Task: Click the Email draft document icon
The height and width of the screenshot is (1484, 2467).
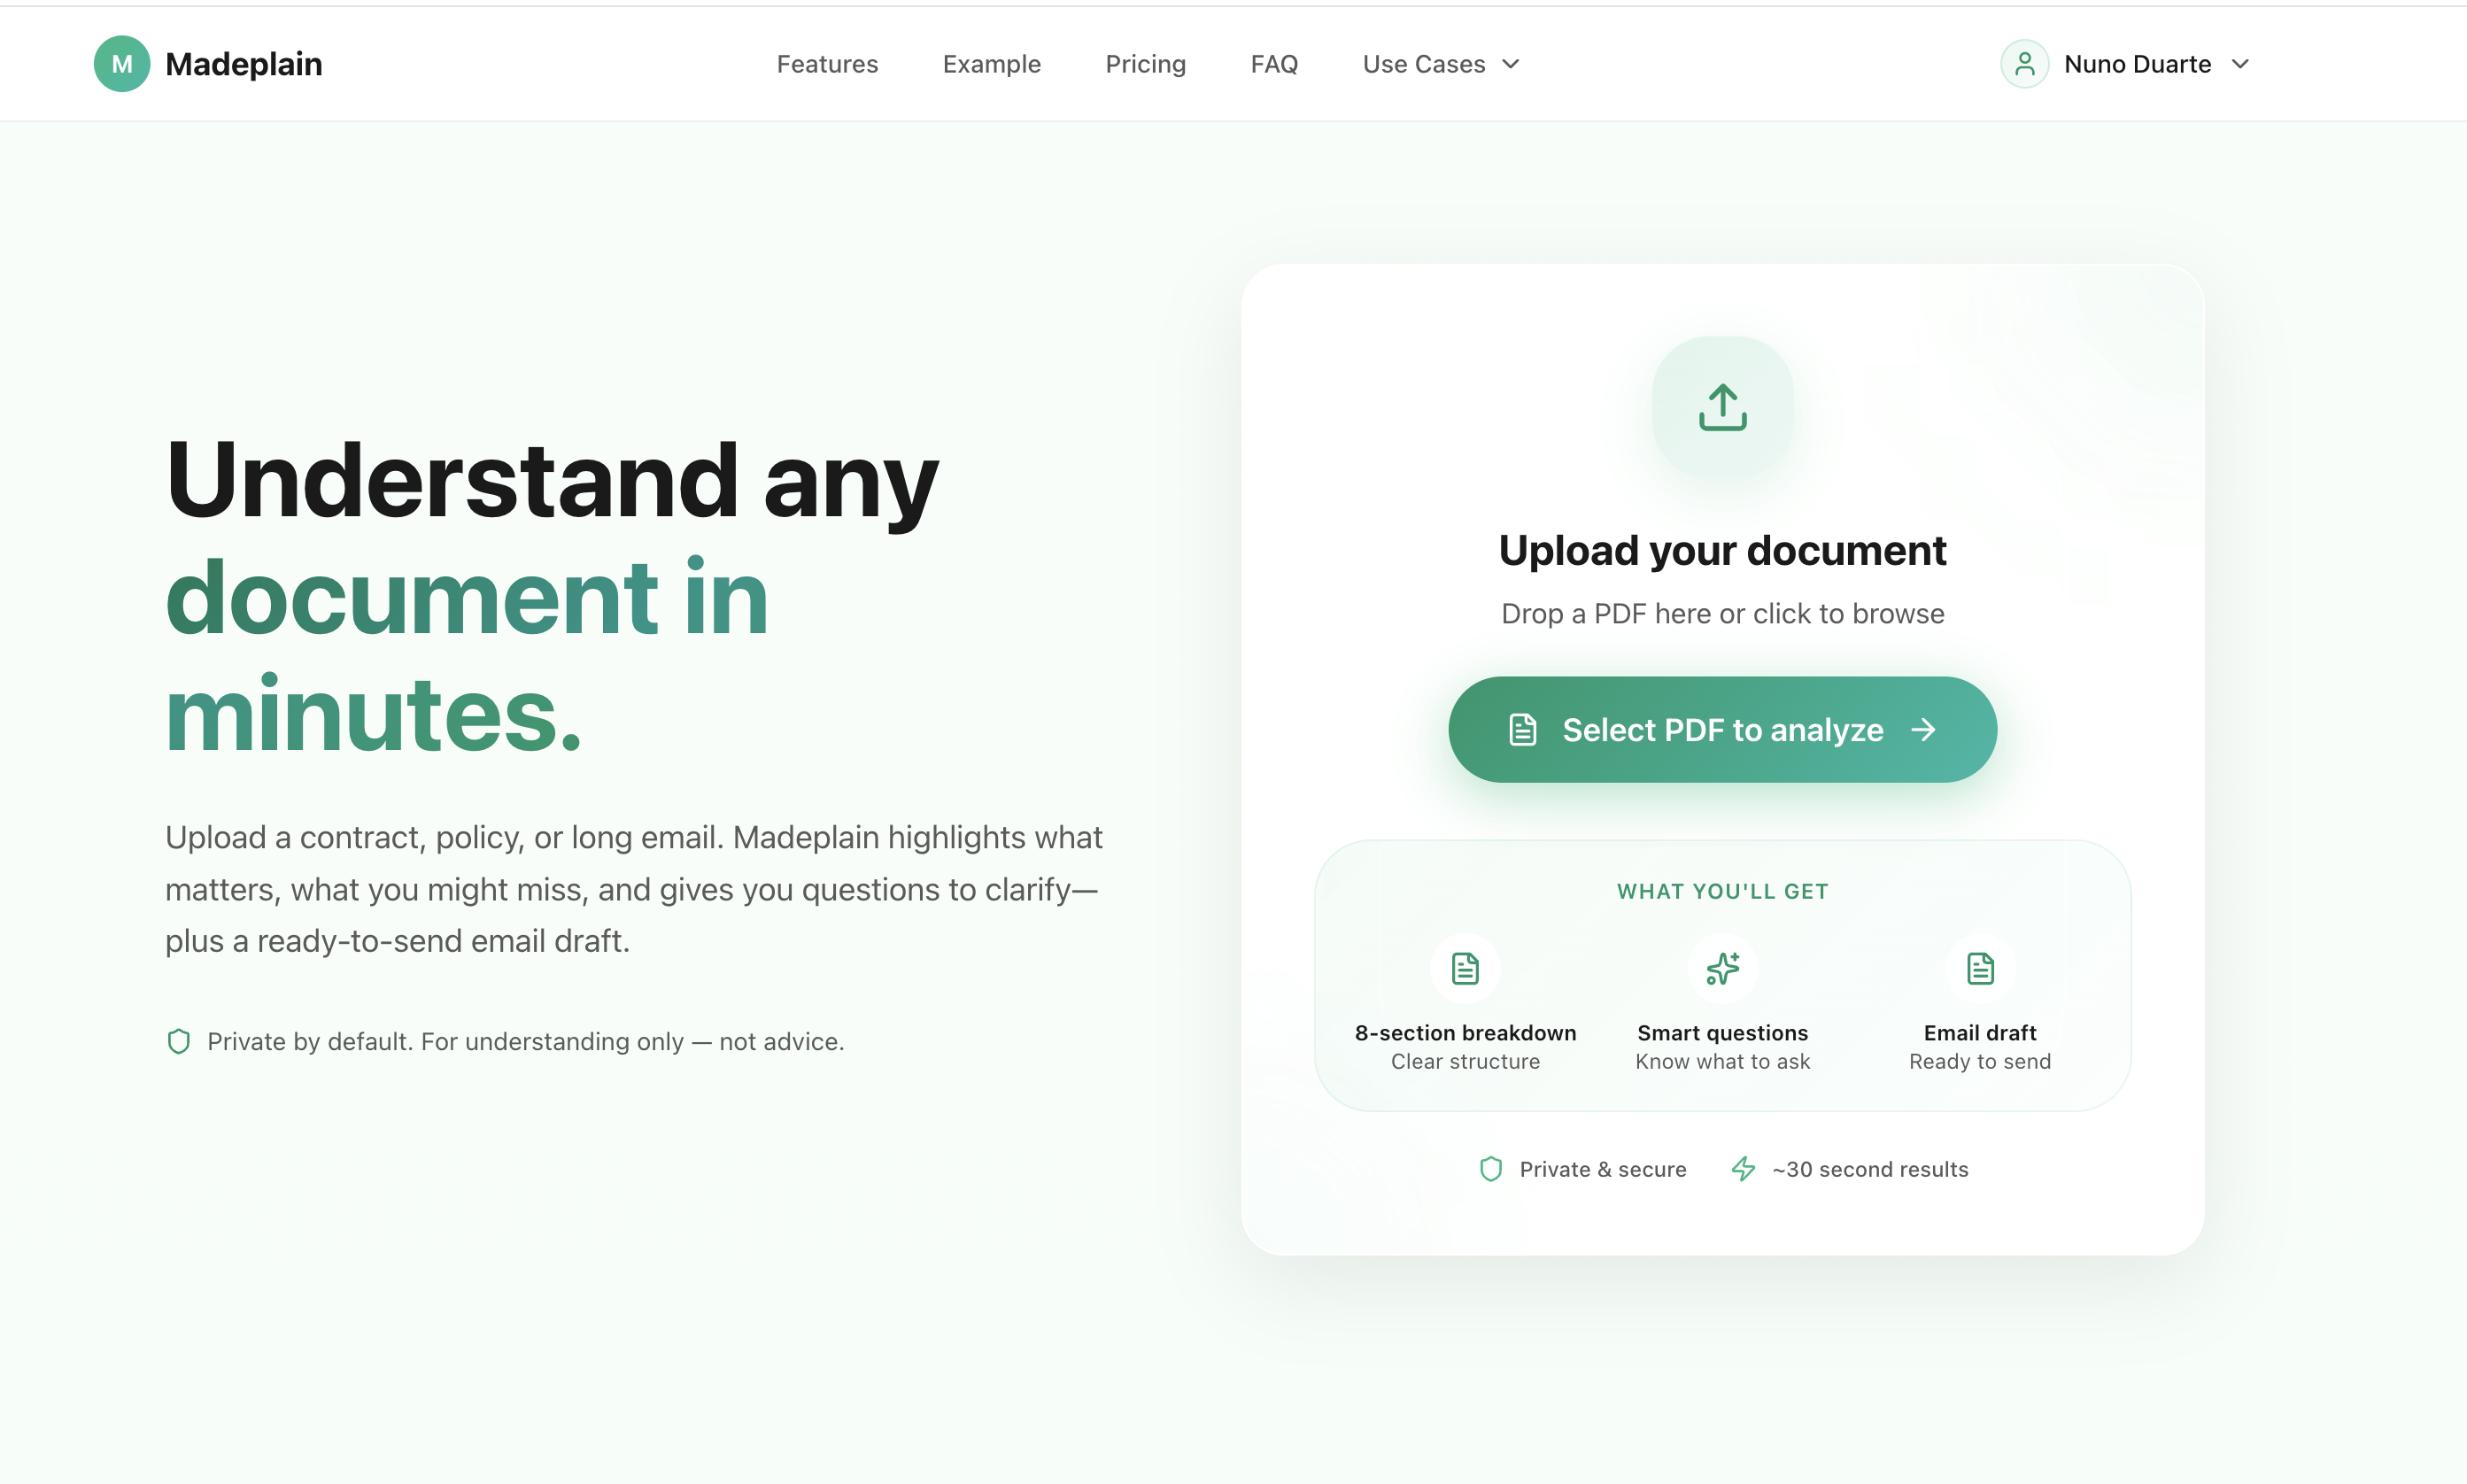Action: click(x=1979, y=967)
